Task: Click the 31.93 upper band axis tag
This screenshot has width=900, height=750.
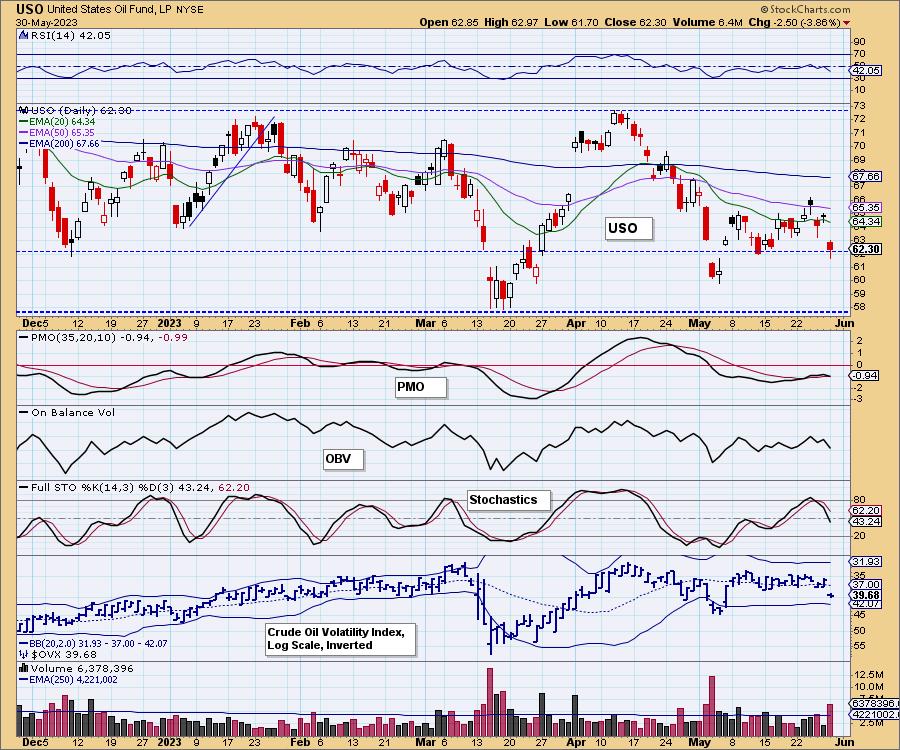Action: [866, 561]
